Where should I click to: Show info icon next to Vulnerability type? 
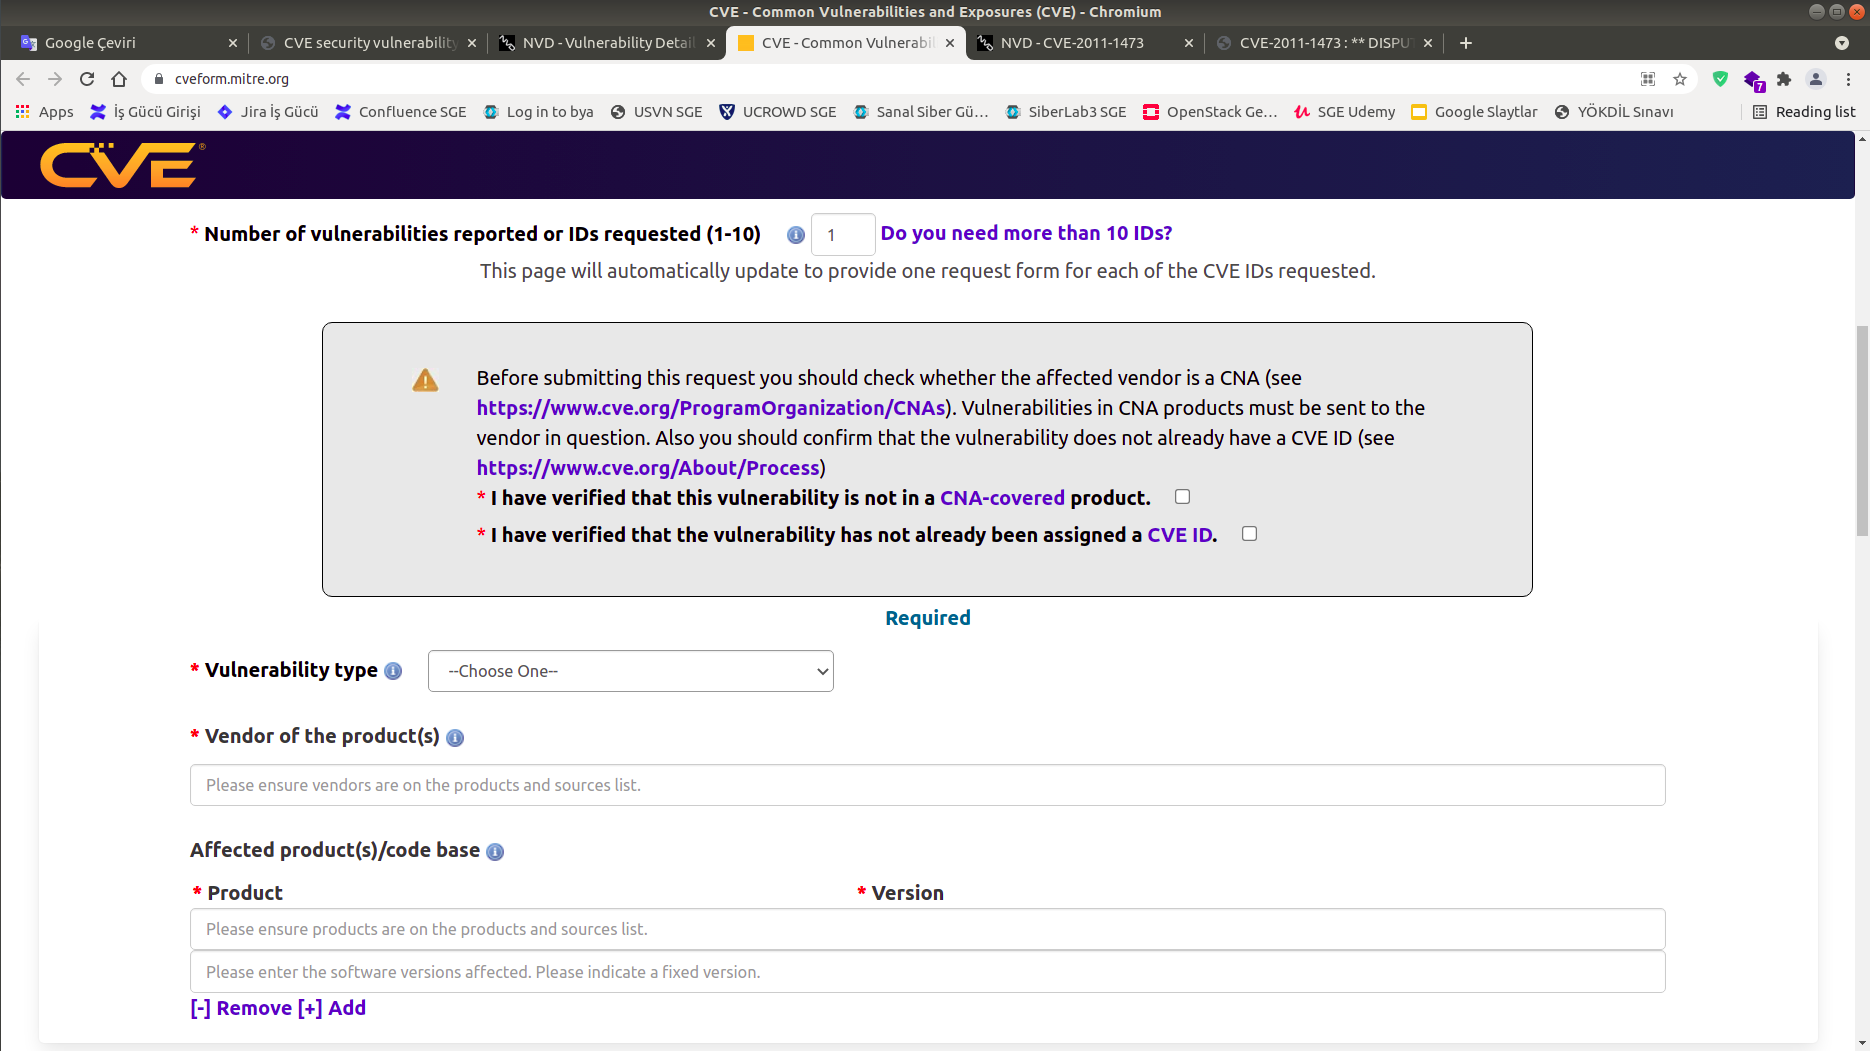[x=393, y=671]
